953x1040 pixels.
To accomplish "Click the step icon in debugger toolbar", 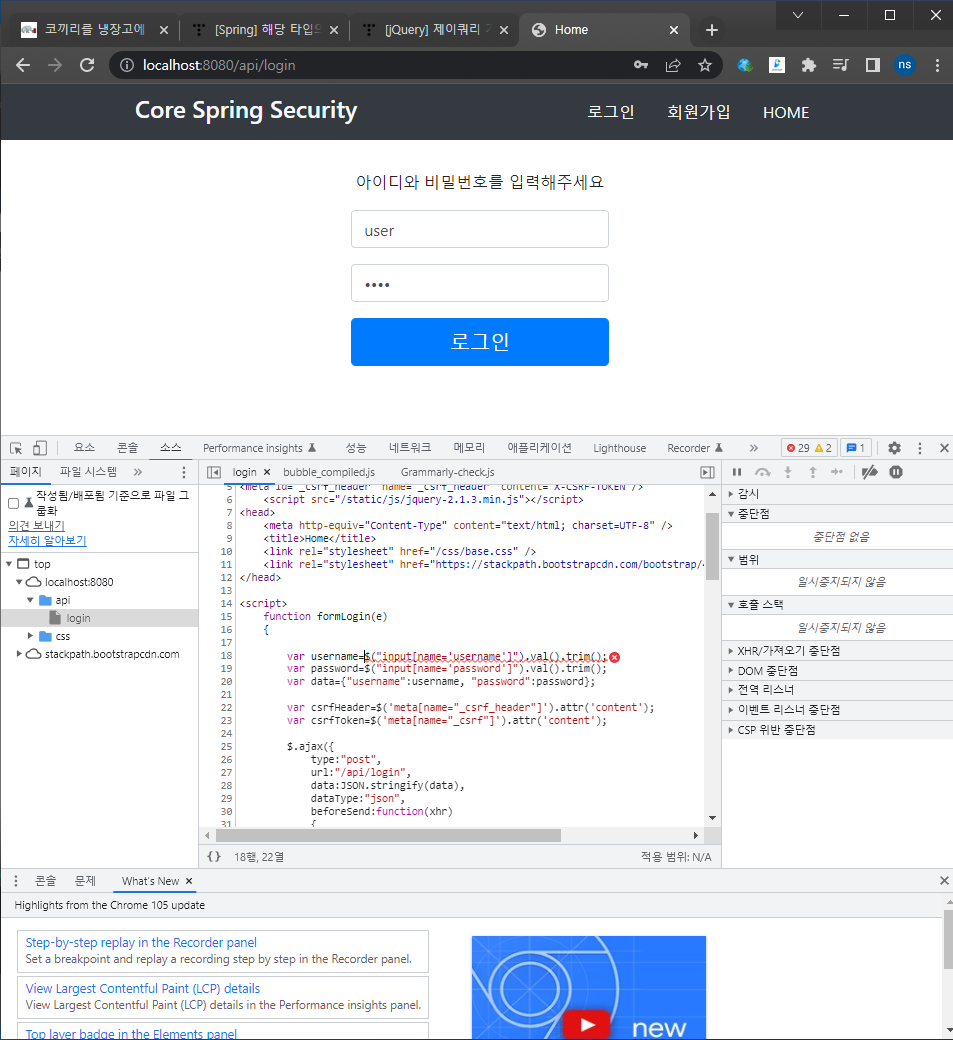I will [837, 472].
